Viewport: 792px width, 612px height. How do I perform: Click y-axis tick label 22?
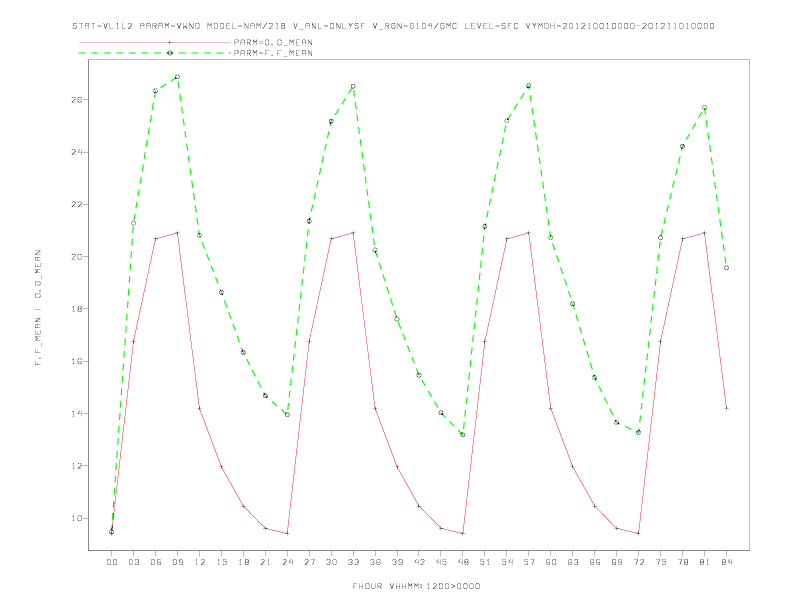(x=76, y=205)
